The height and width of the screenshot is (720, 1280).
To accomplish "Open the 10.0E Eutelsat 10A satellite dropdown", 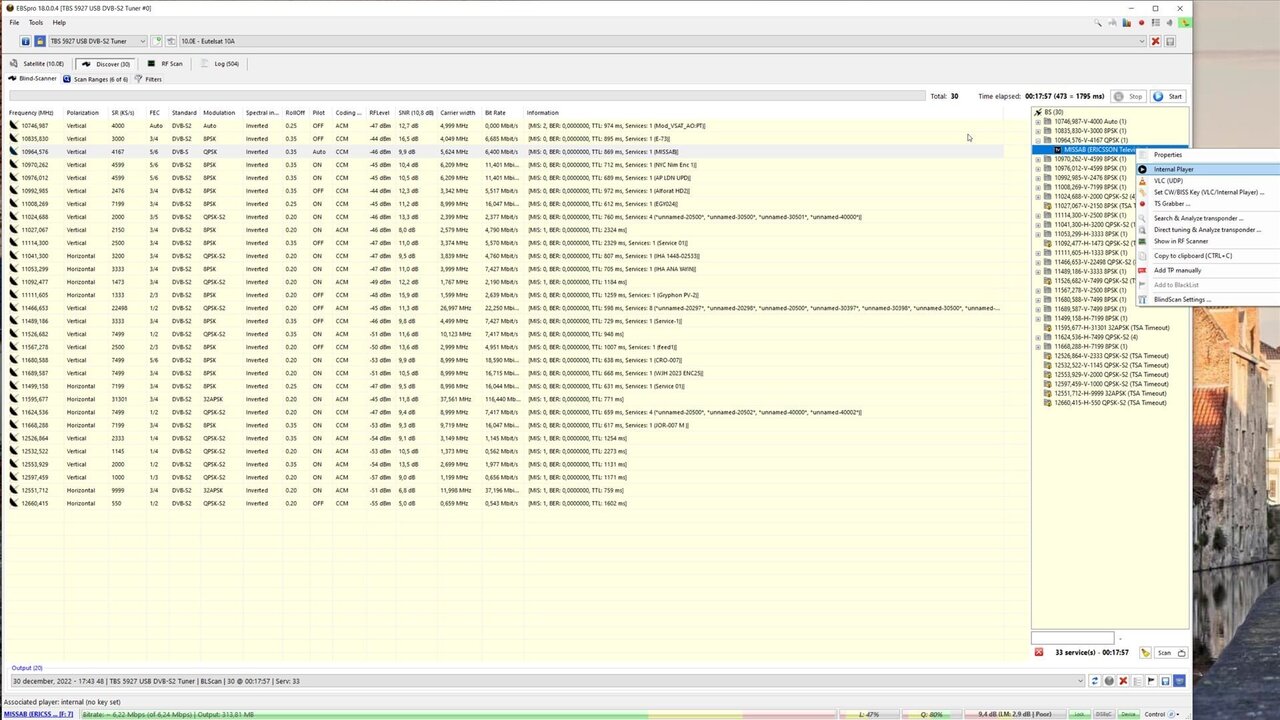I will point(1142,41).
